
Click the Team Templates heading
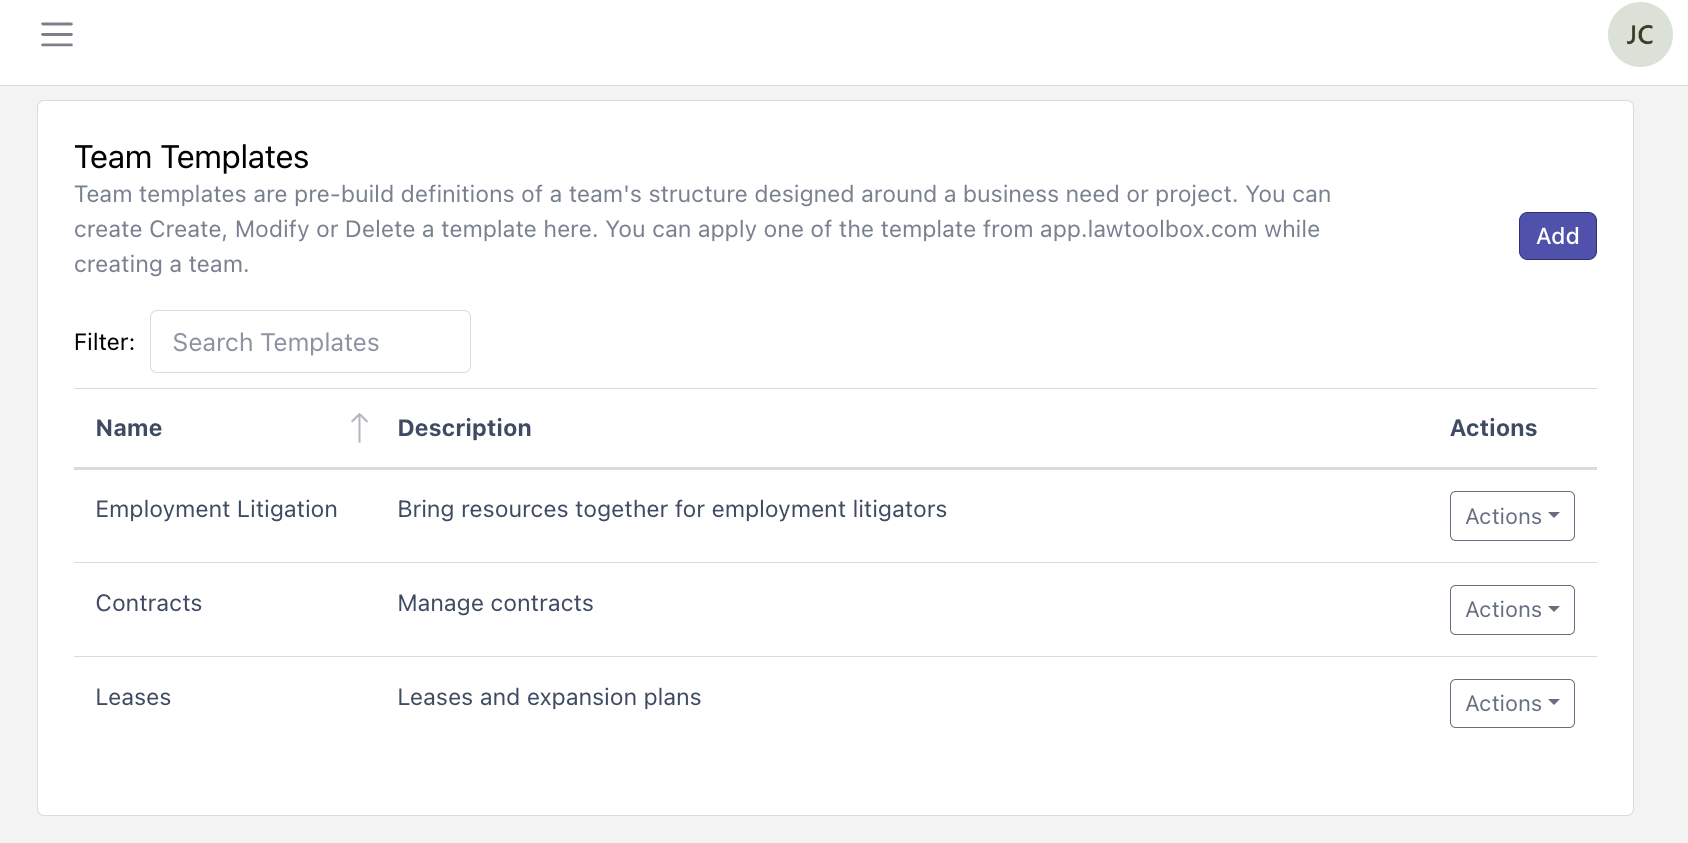191,157
